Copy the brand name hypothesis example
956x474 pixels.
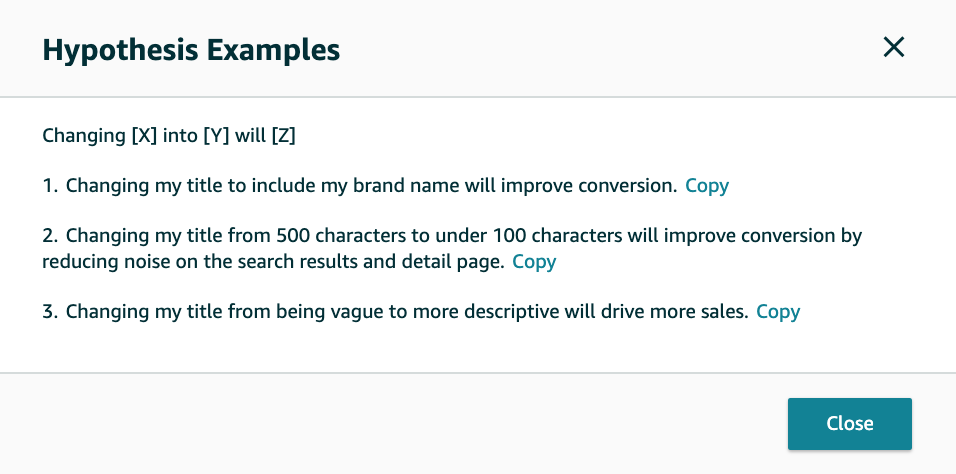click(x=707, y=185)
